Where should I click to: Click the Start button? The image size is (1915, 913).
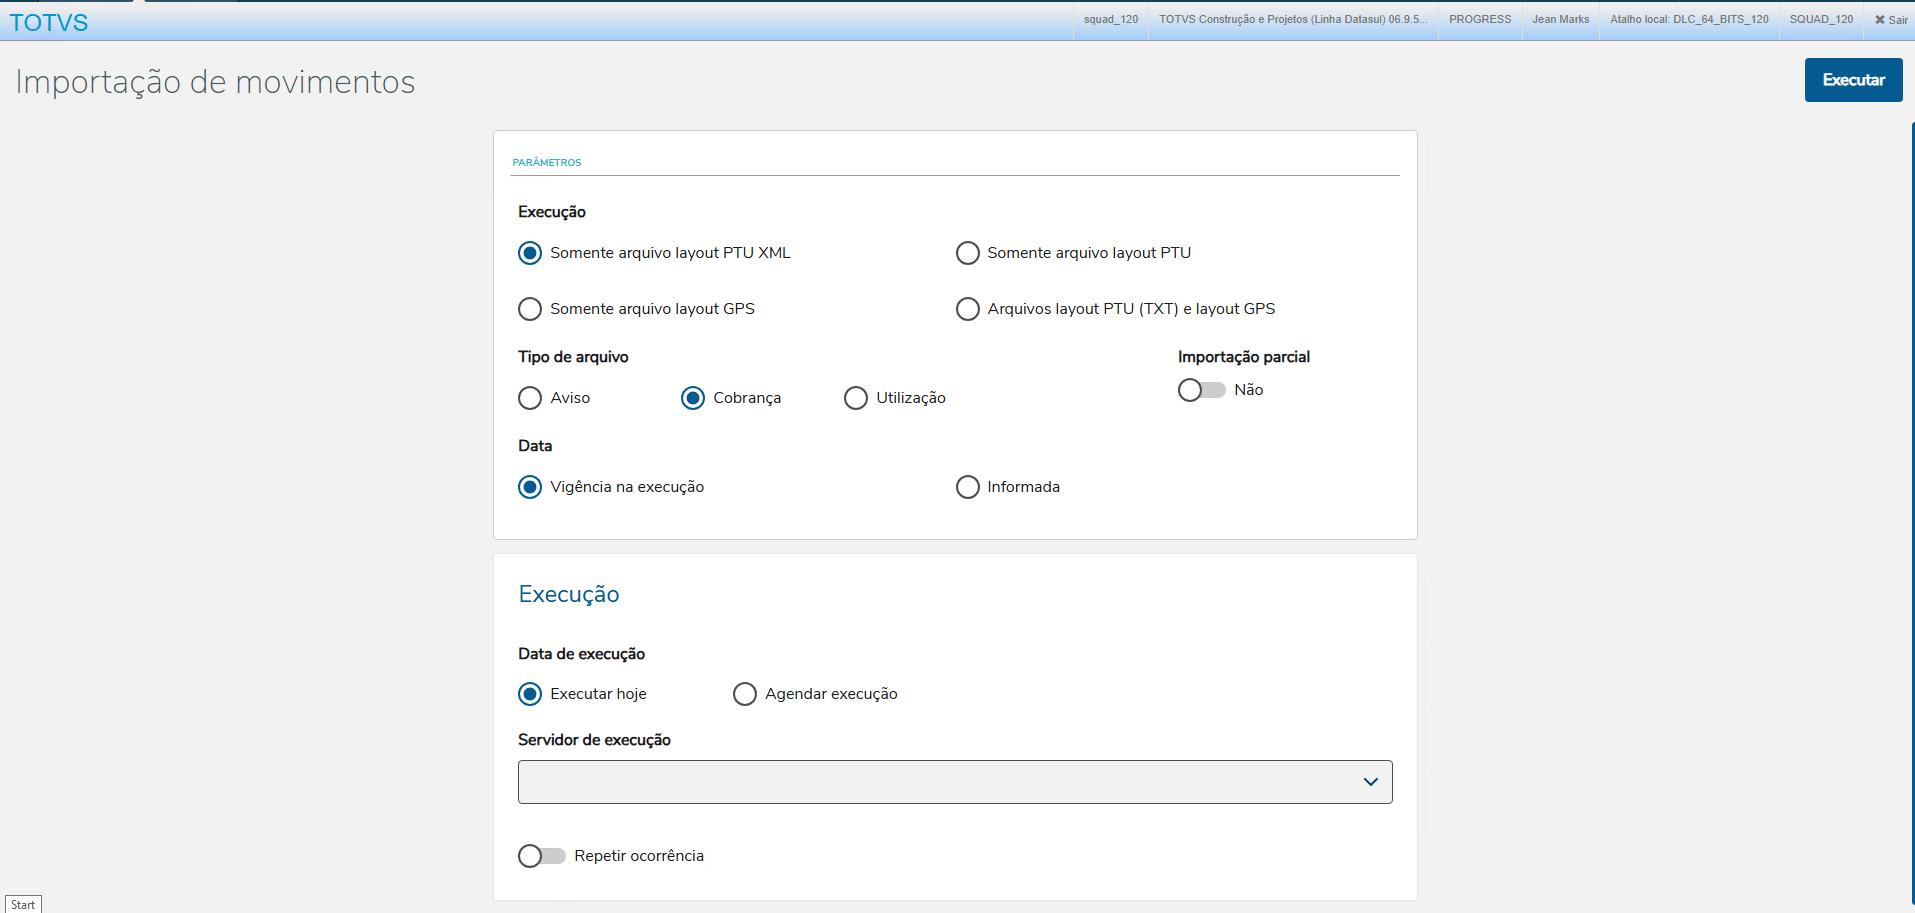tap(23, 905)
